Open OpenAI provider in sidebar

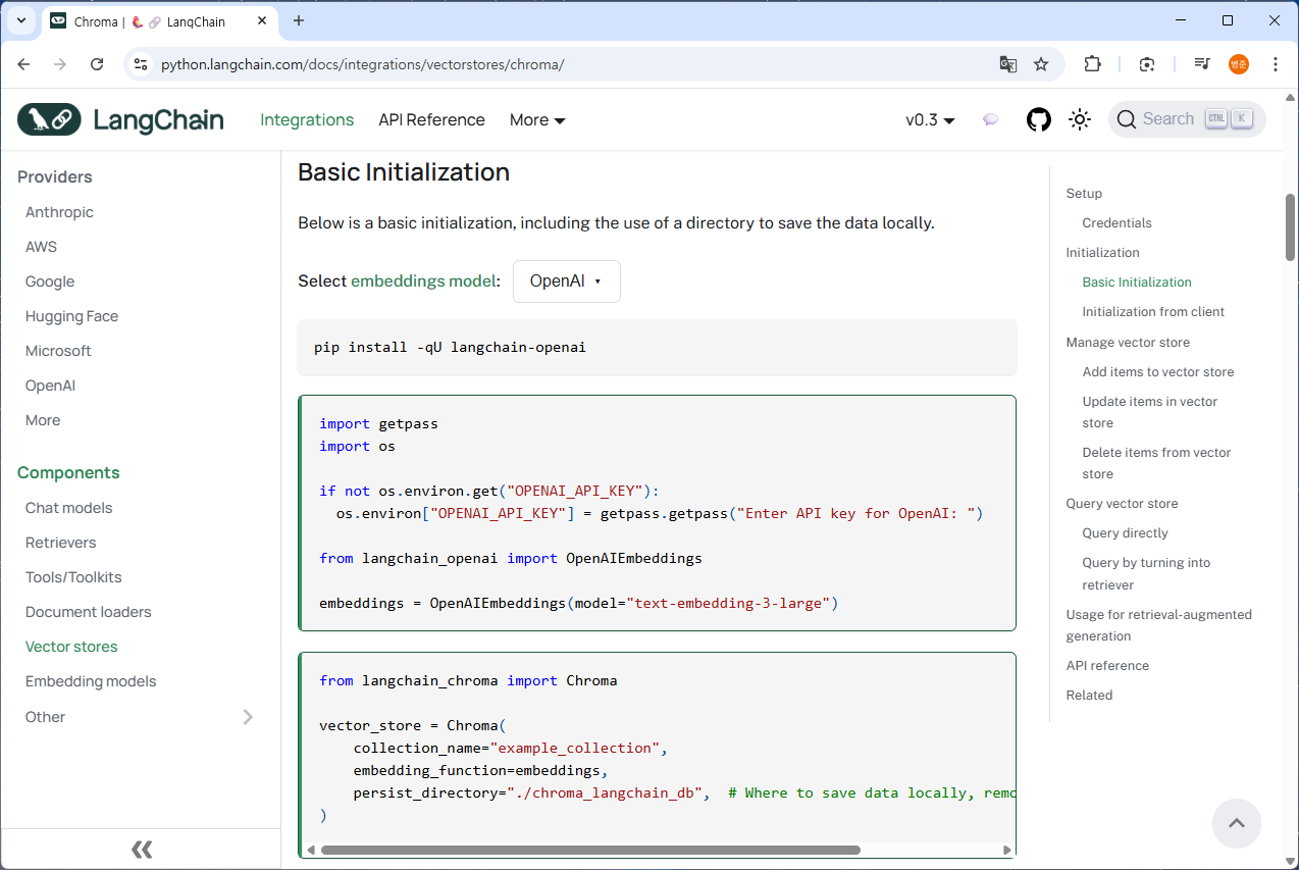point(50,386)
